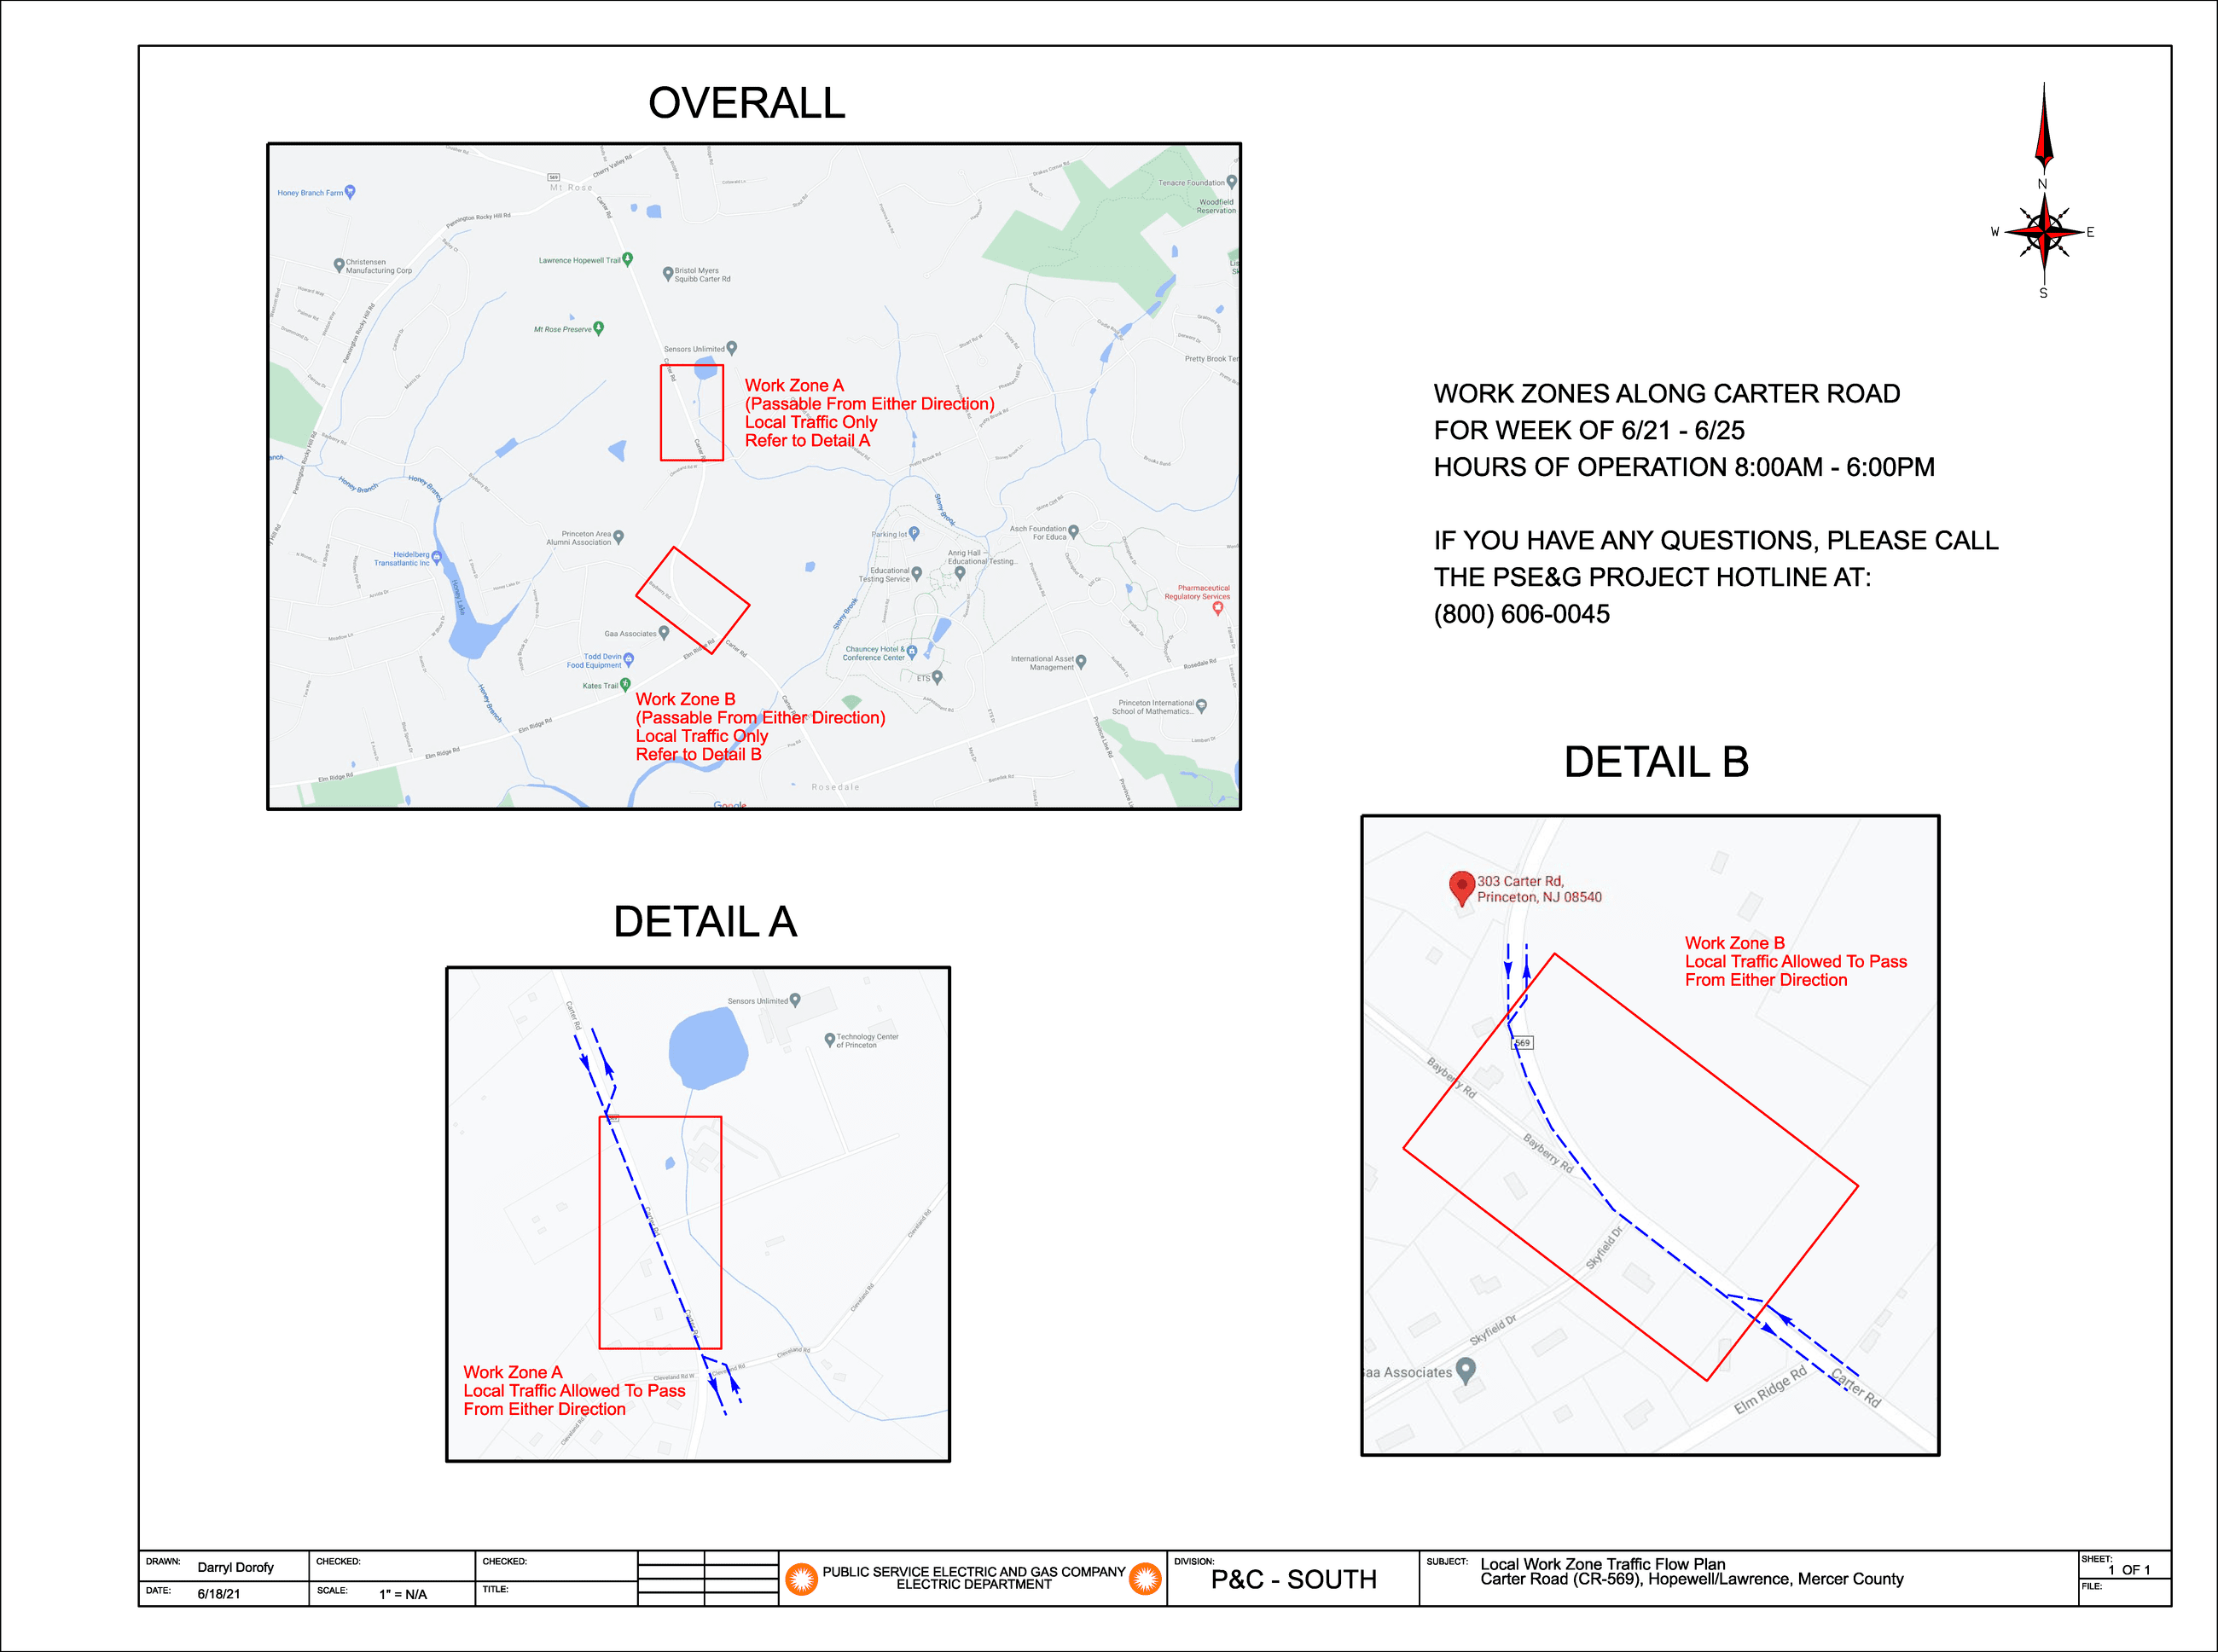Select the Gaa Associates place marker in Detail B
The width and height of the screenshot is (2218, 1652).
click(1467, 1371)
